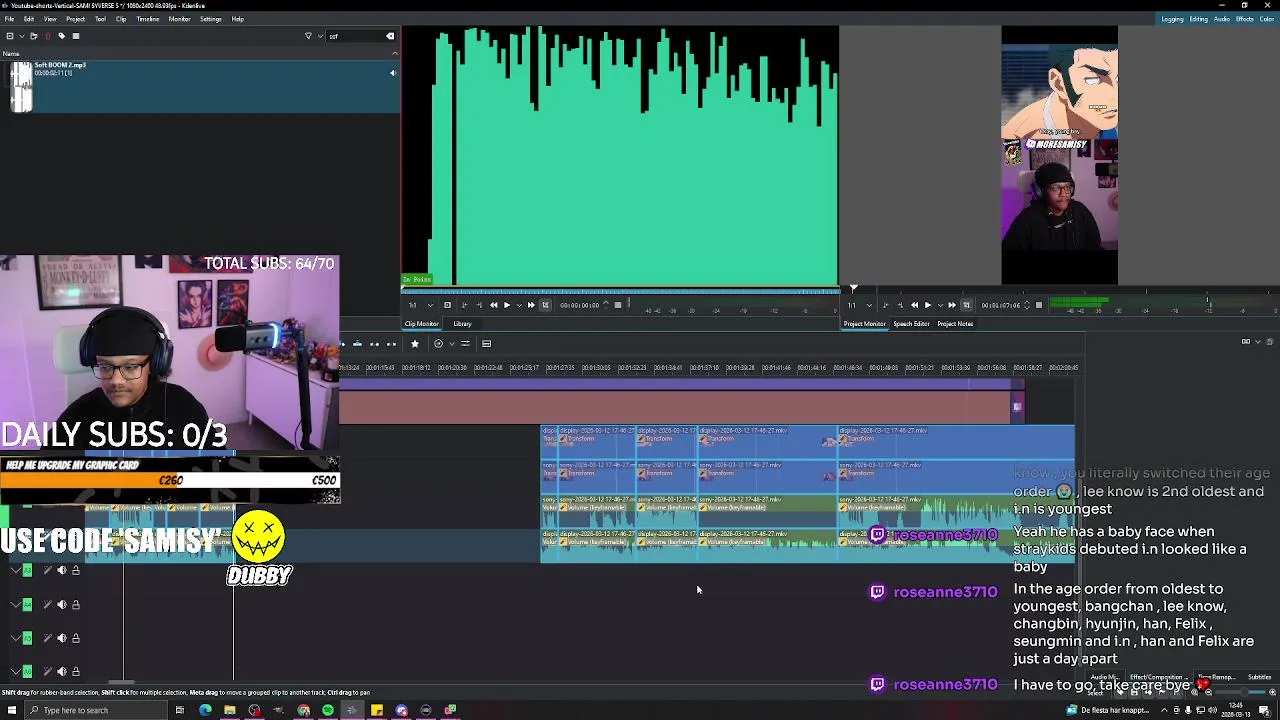Select the Editing workspace layout
Image resolution: width=1280 pixels, height=720 pixels.
point(1198,19)
